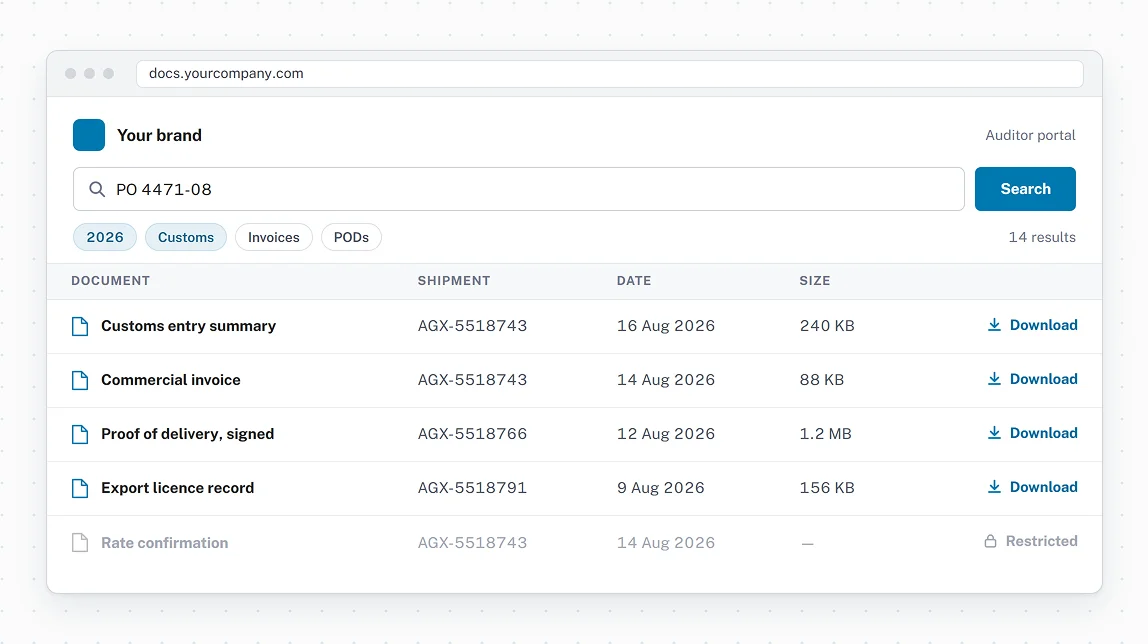1148x644 pixels.
Task: Open the Customs entry summary document name
Action: [x=188, y=326]
